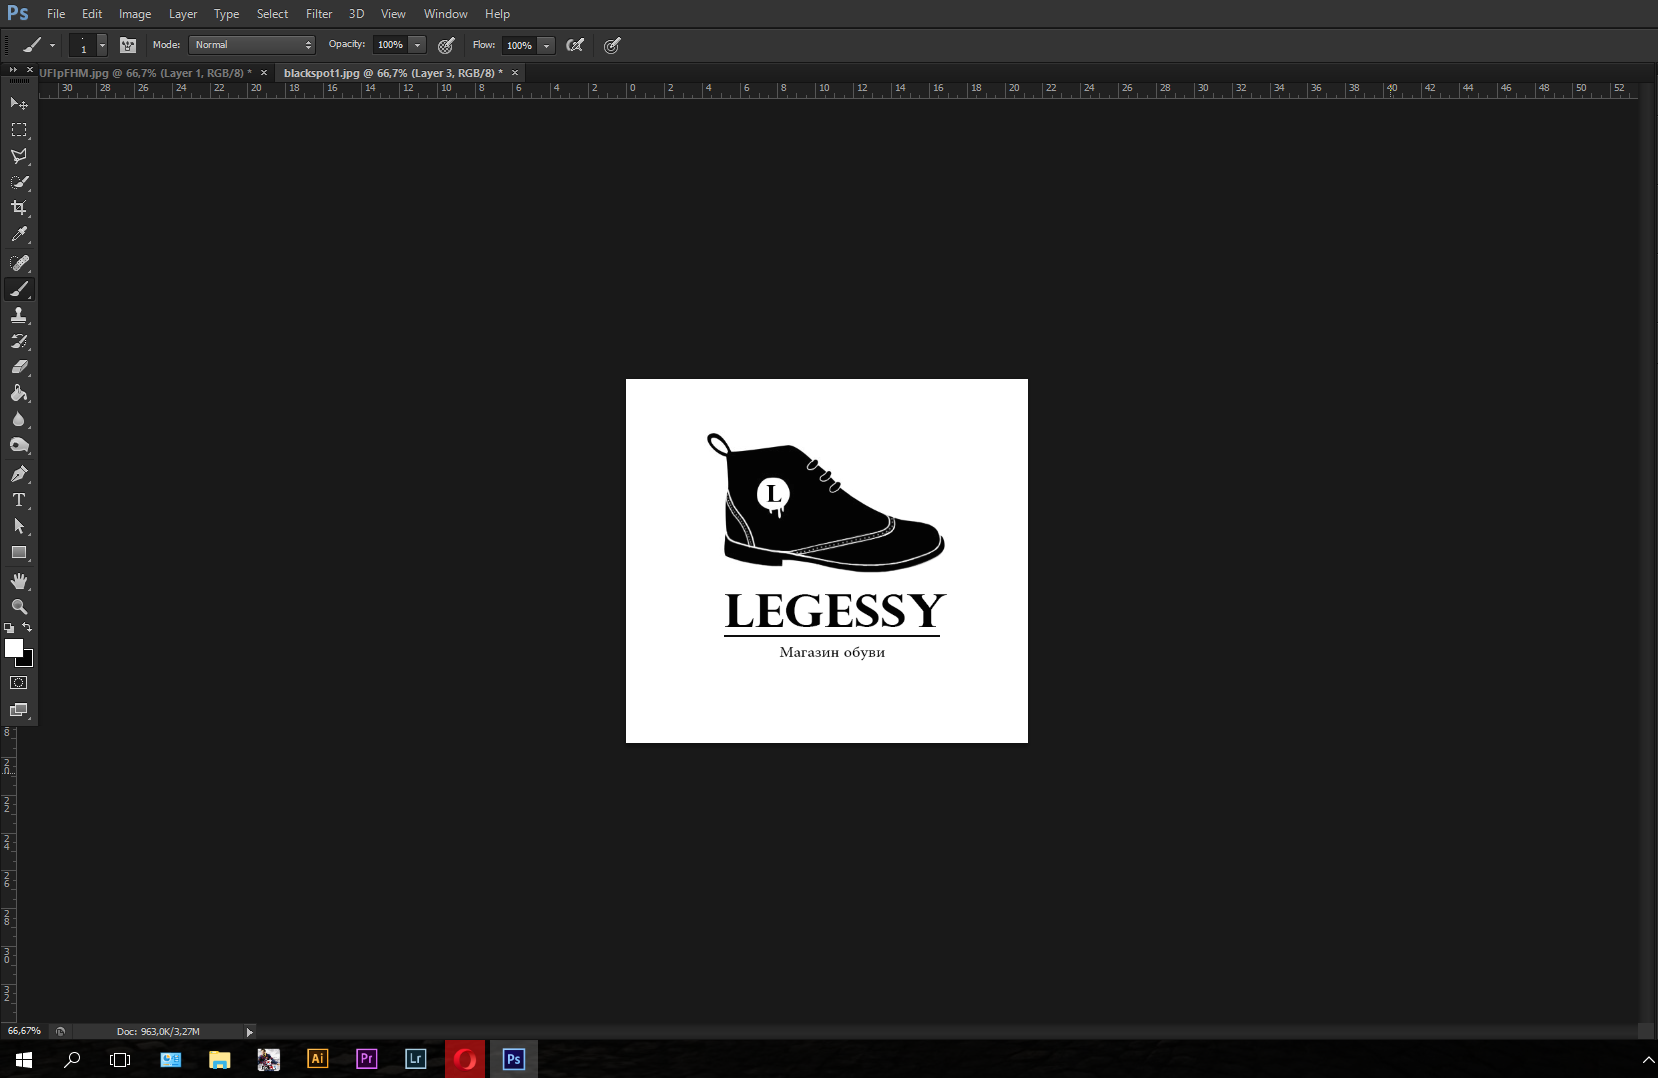Open Illustrator from the taskbar
Screen dimensions: 1658x1078
pyautogui.click(x=317, y=1059)
